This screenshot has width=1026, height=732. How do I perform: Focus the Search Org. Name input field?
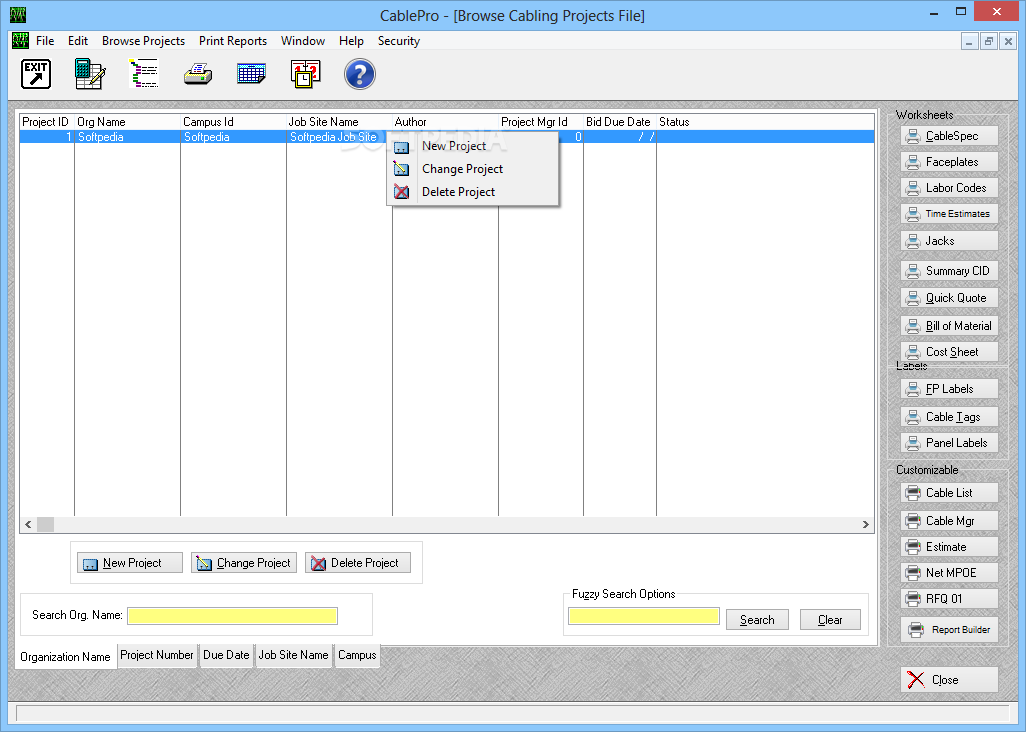click(x=232, y=616)
